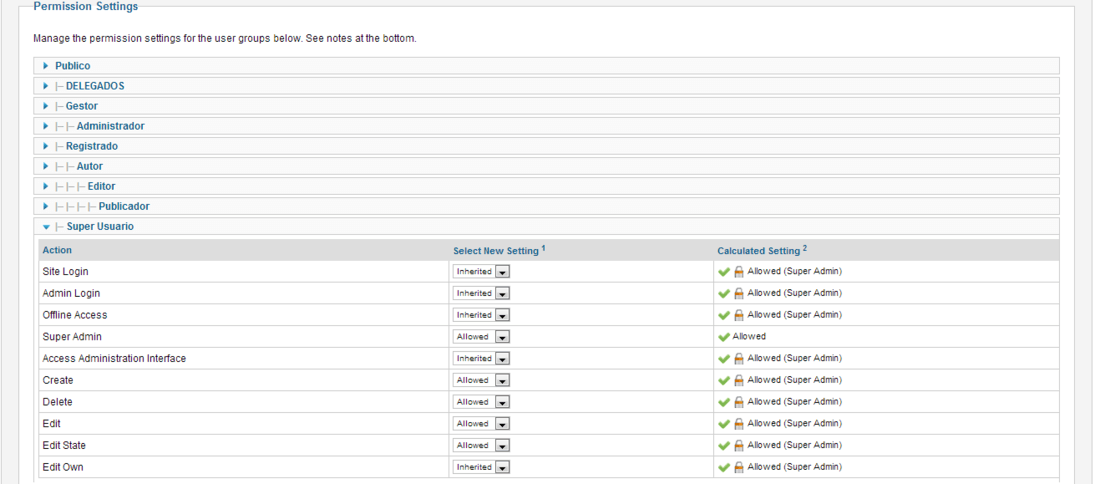
Task: Expand the Publico group panel
Action: click(546, 66)
